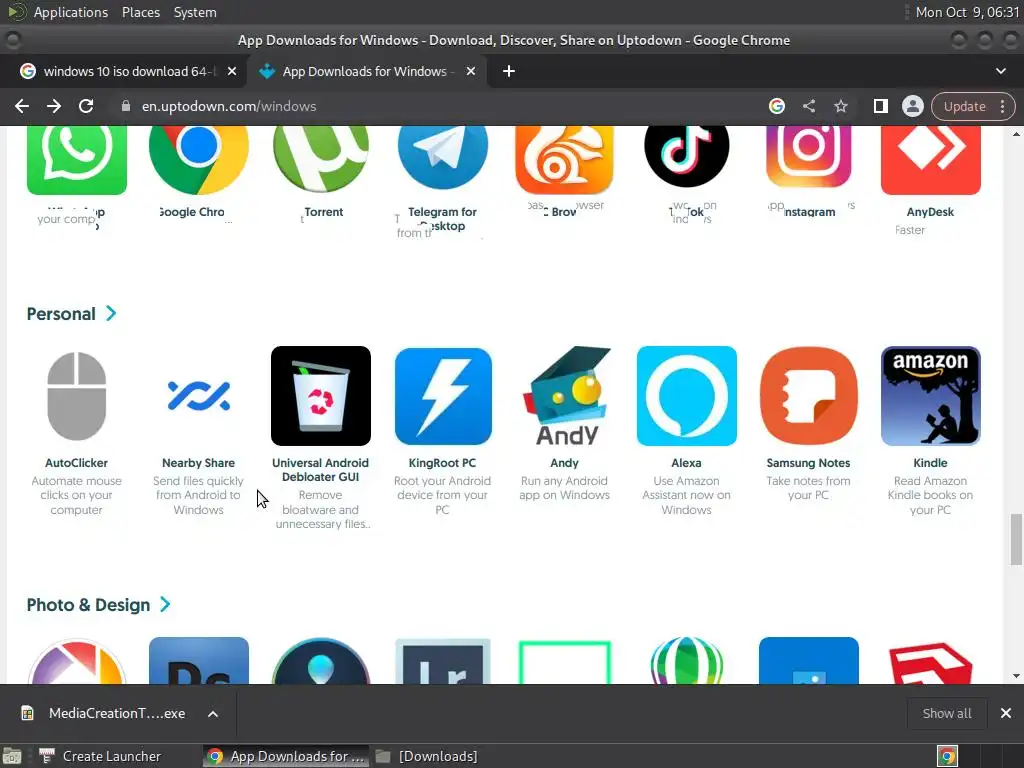
Task: Open the Instagram app icon
Action: [808, 157]
